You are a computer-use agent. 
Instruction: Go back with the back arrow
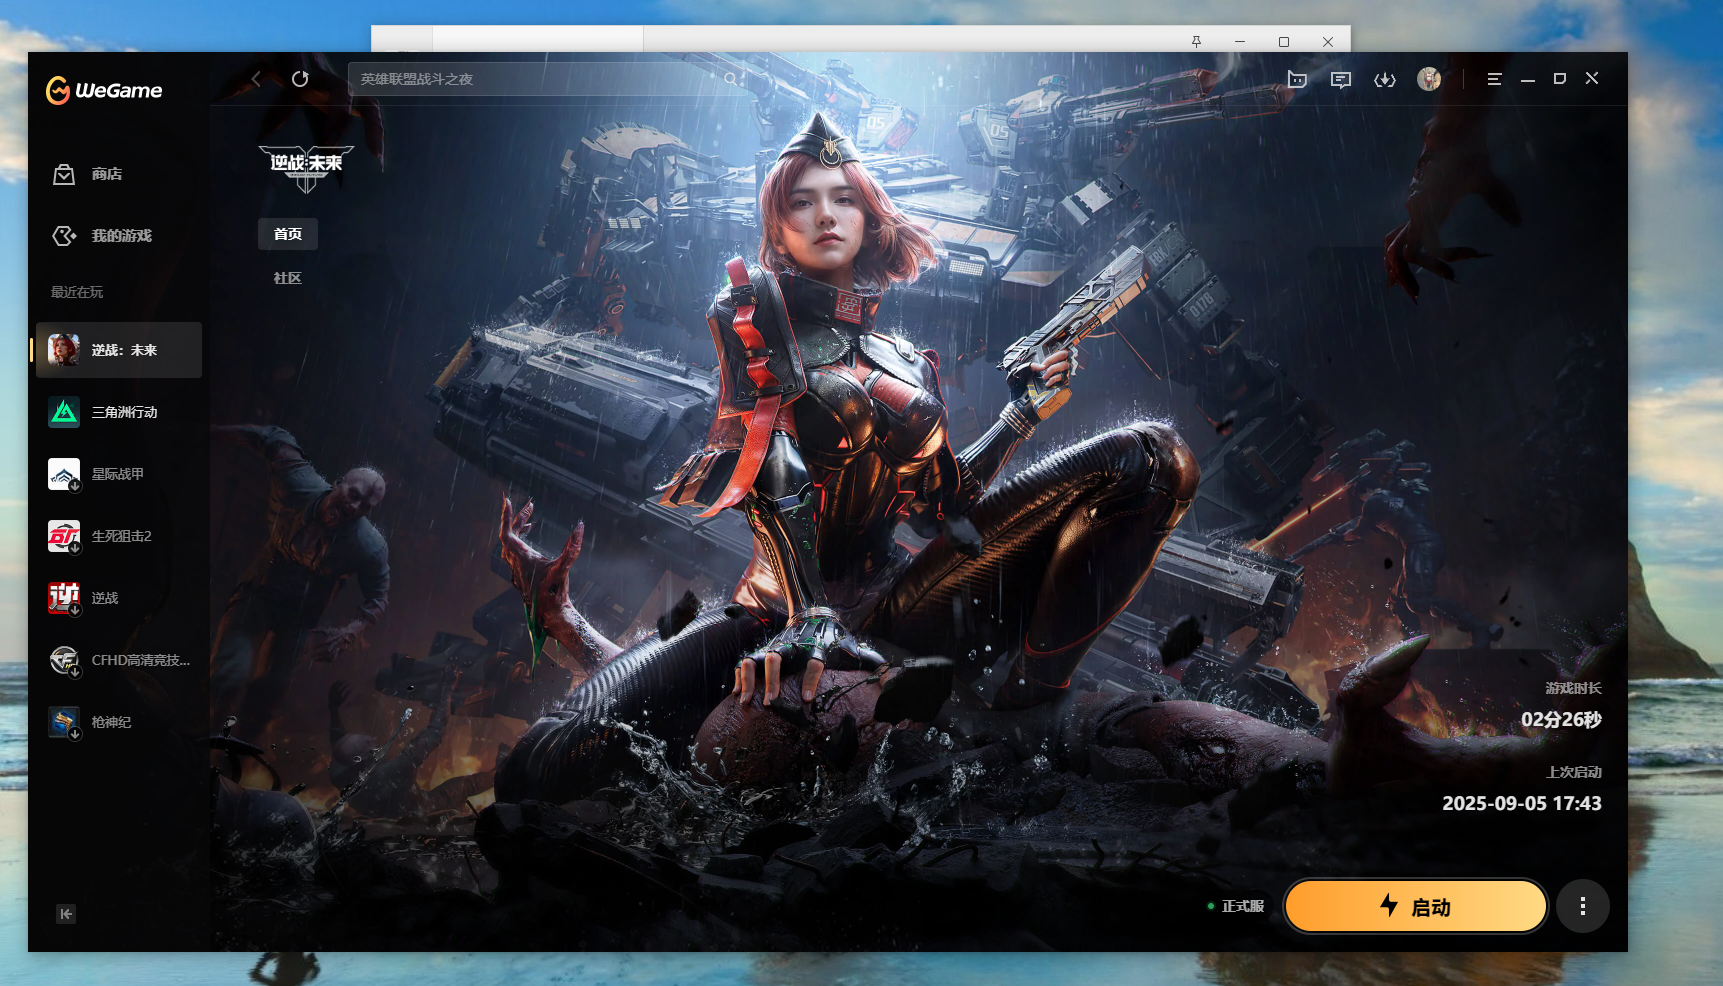256,79
